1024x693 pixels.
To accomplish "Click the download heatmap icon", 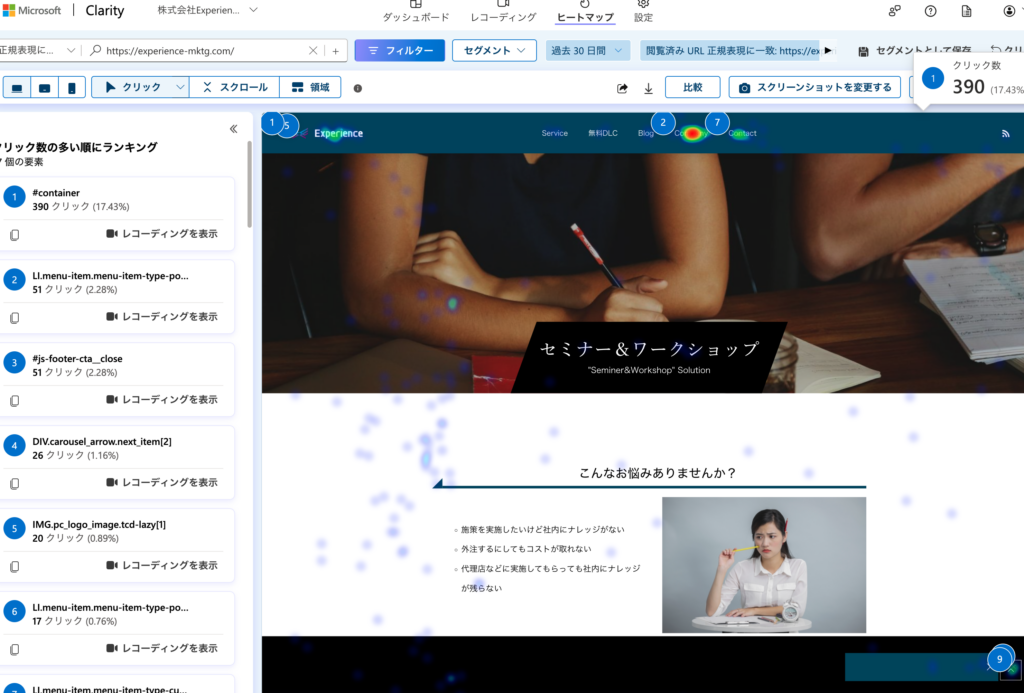I will (x=648, y=87).
